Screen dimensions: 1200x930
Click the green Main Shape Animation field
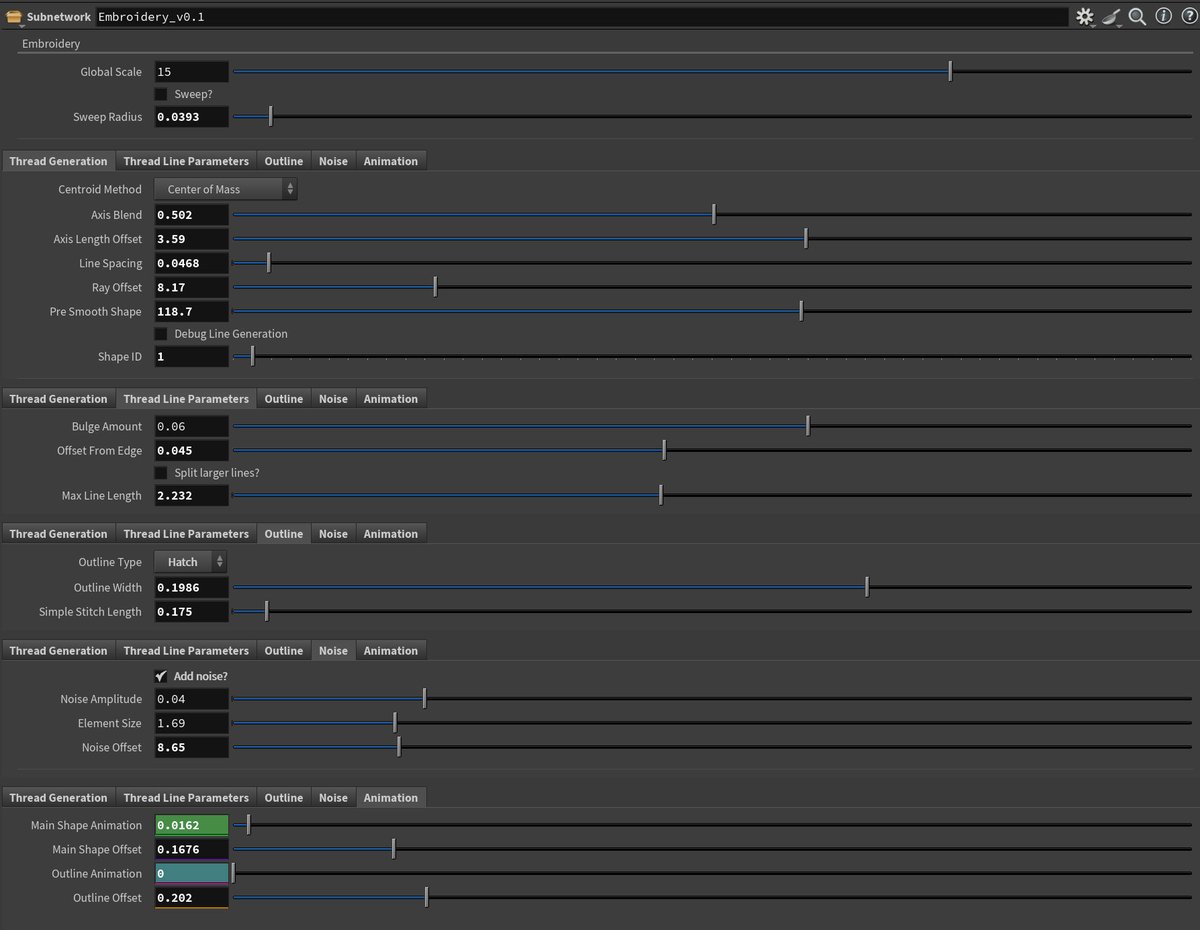[x=191, y=826]
